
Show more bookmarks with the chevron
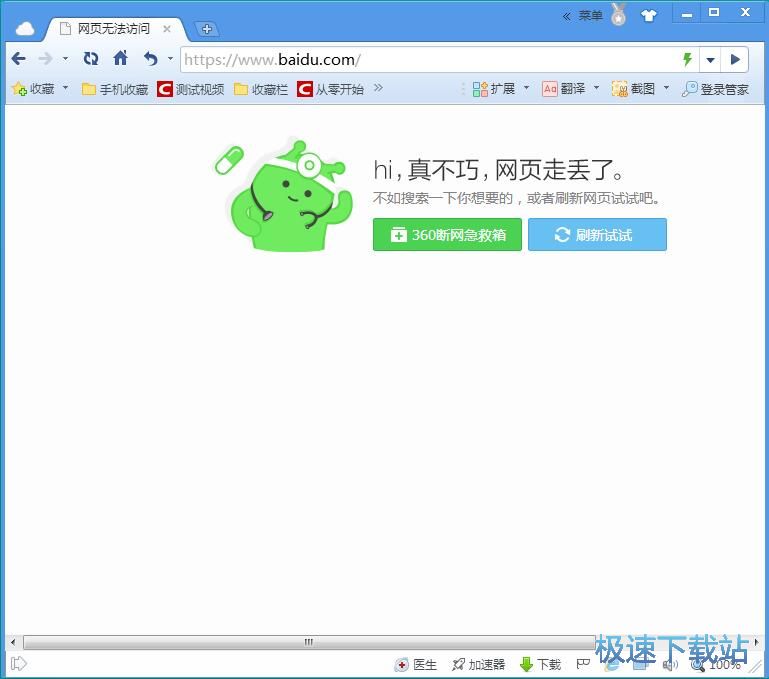(x=378, y=88)
